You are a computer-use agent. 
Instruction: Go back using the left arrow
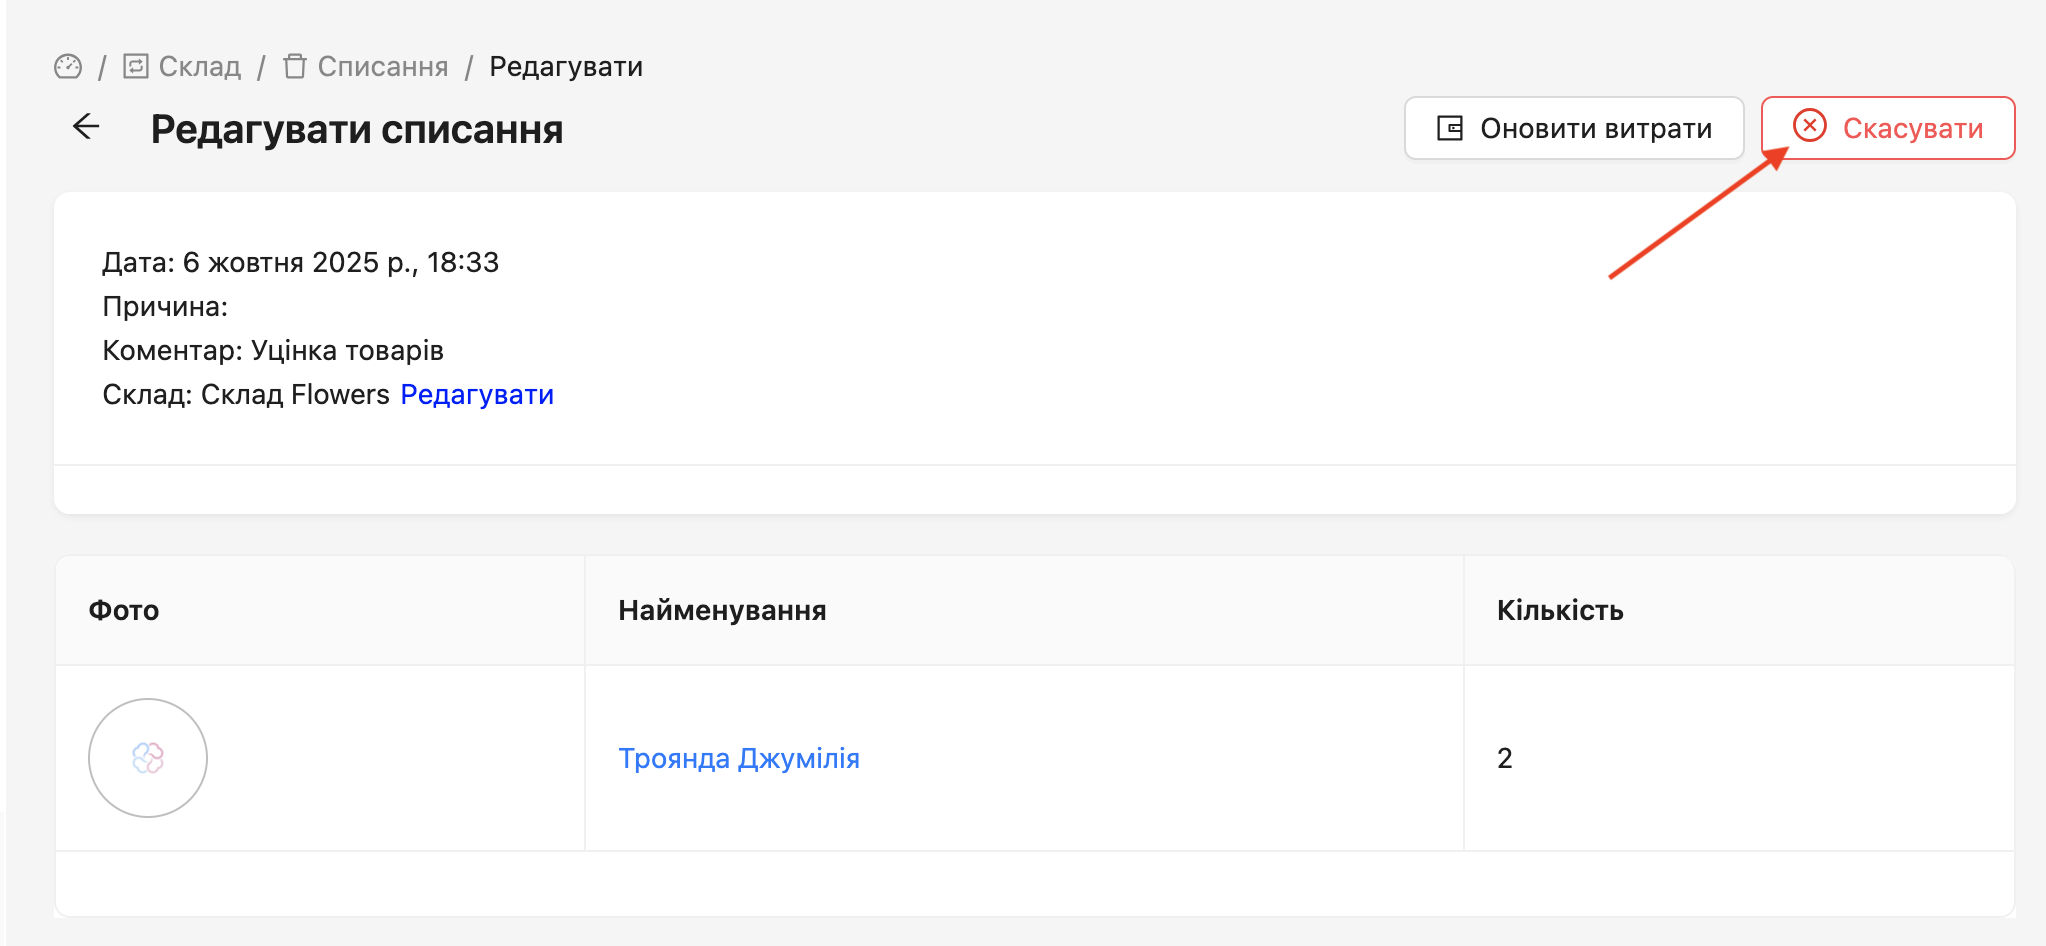(87, 127)
